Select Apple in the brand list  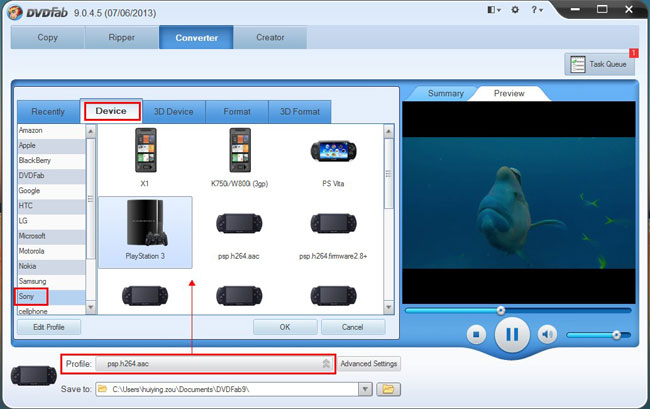(51, 145)
